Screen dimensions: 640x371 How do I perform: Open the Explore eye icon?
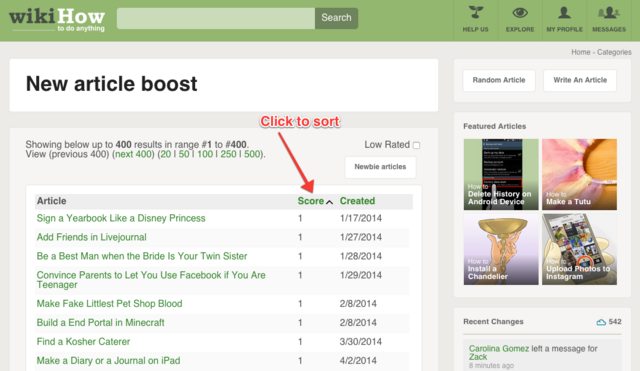coord(520,13)
